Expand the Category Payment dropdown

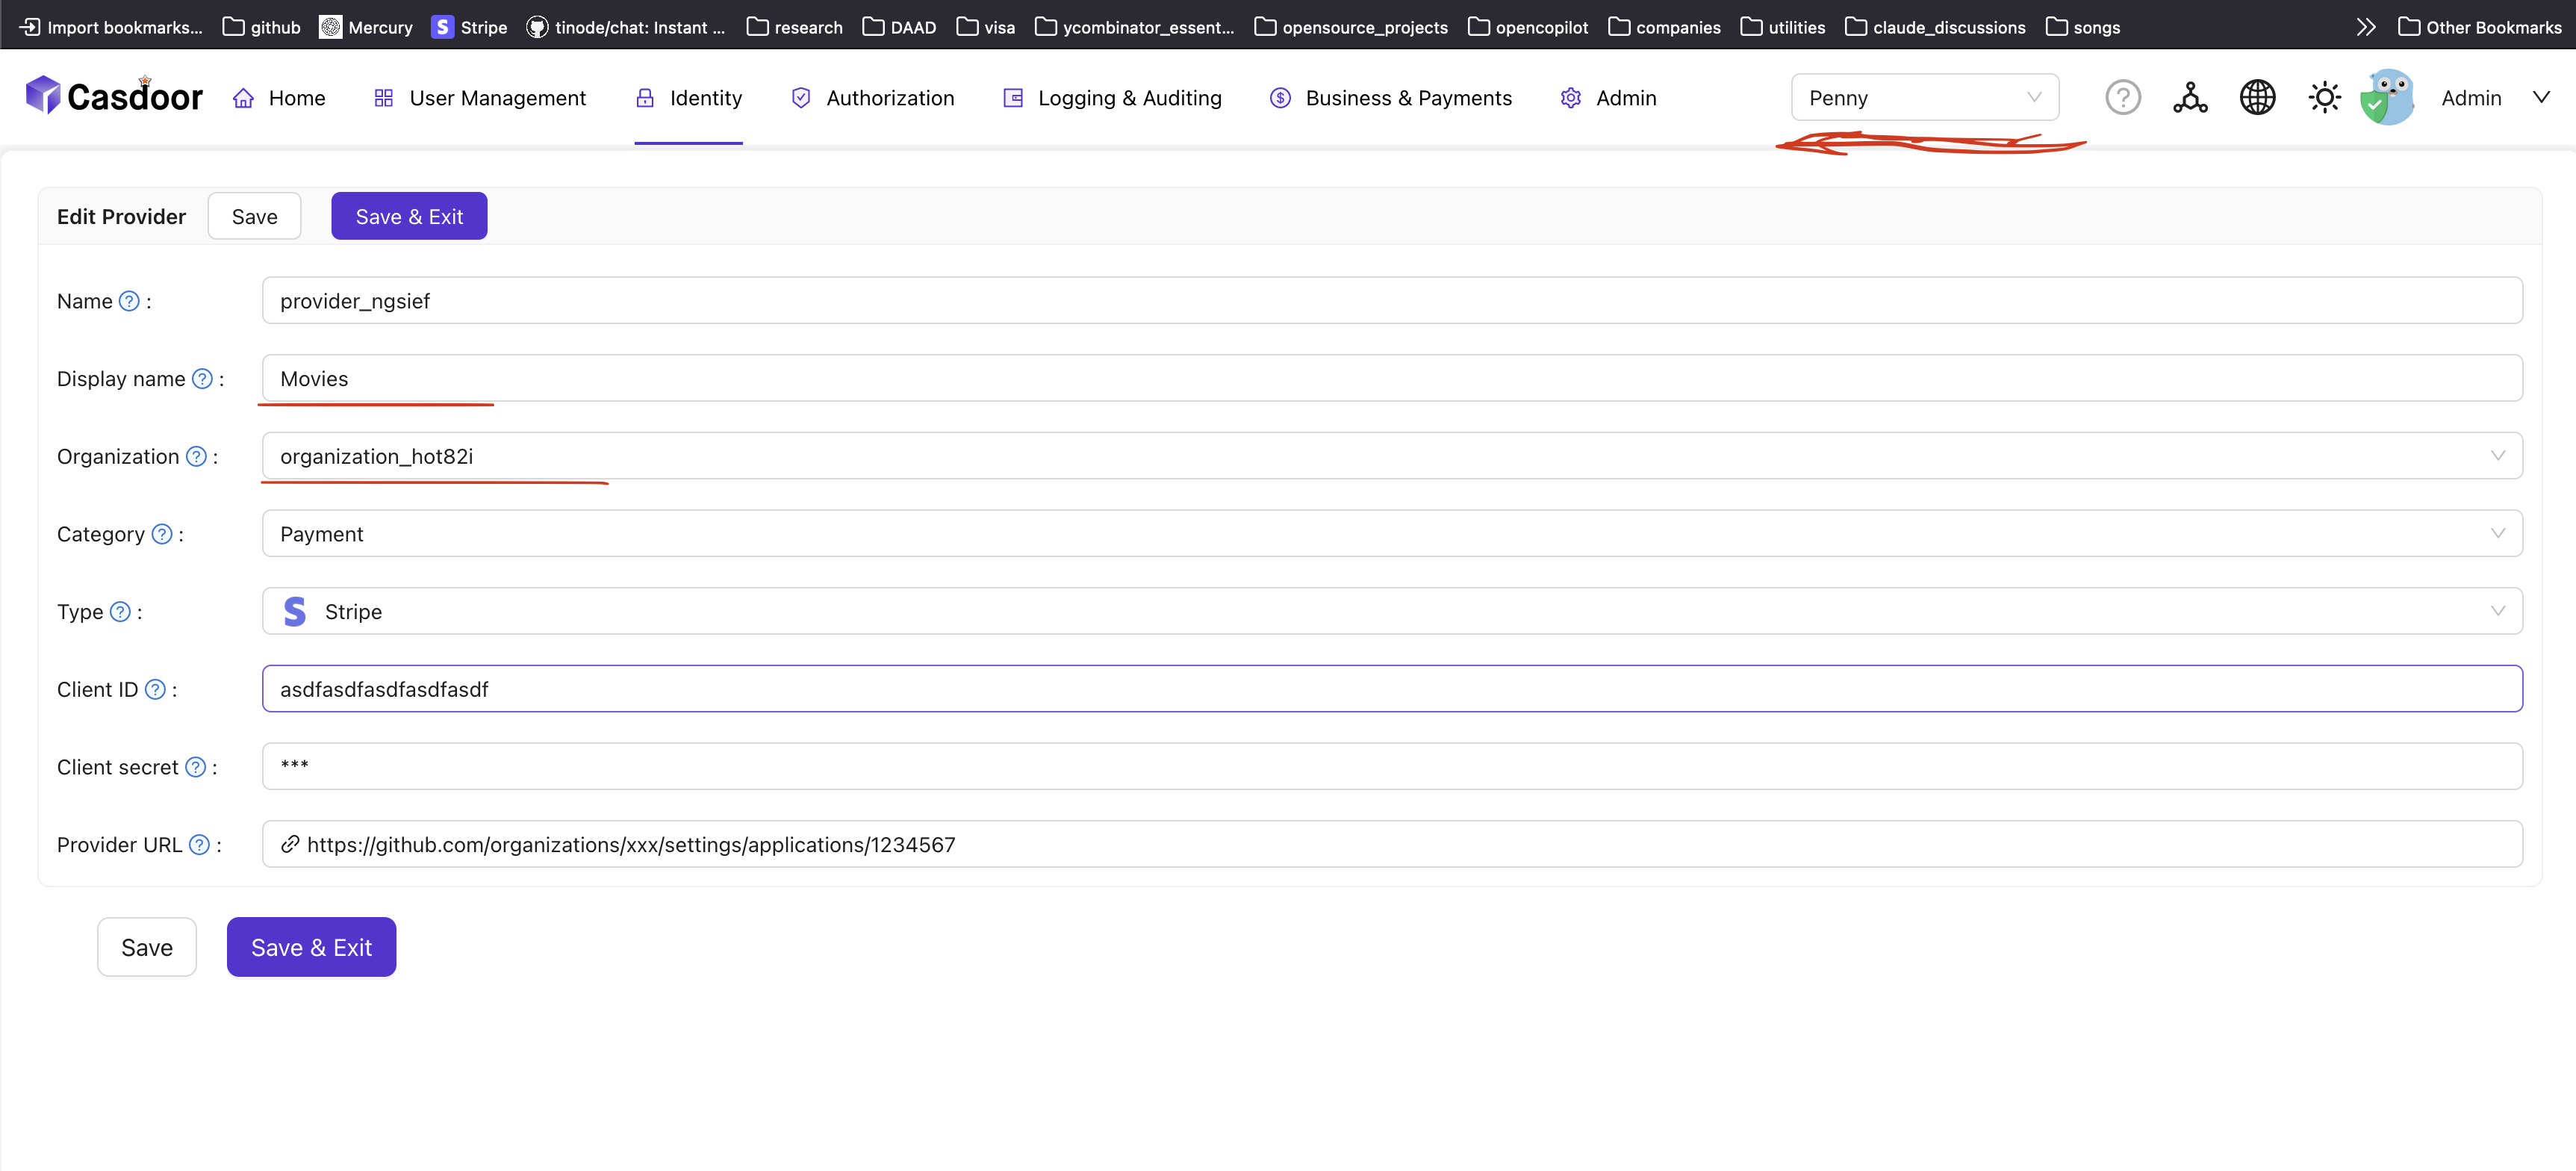point(1391,534)
